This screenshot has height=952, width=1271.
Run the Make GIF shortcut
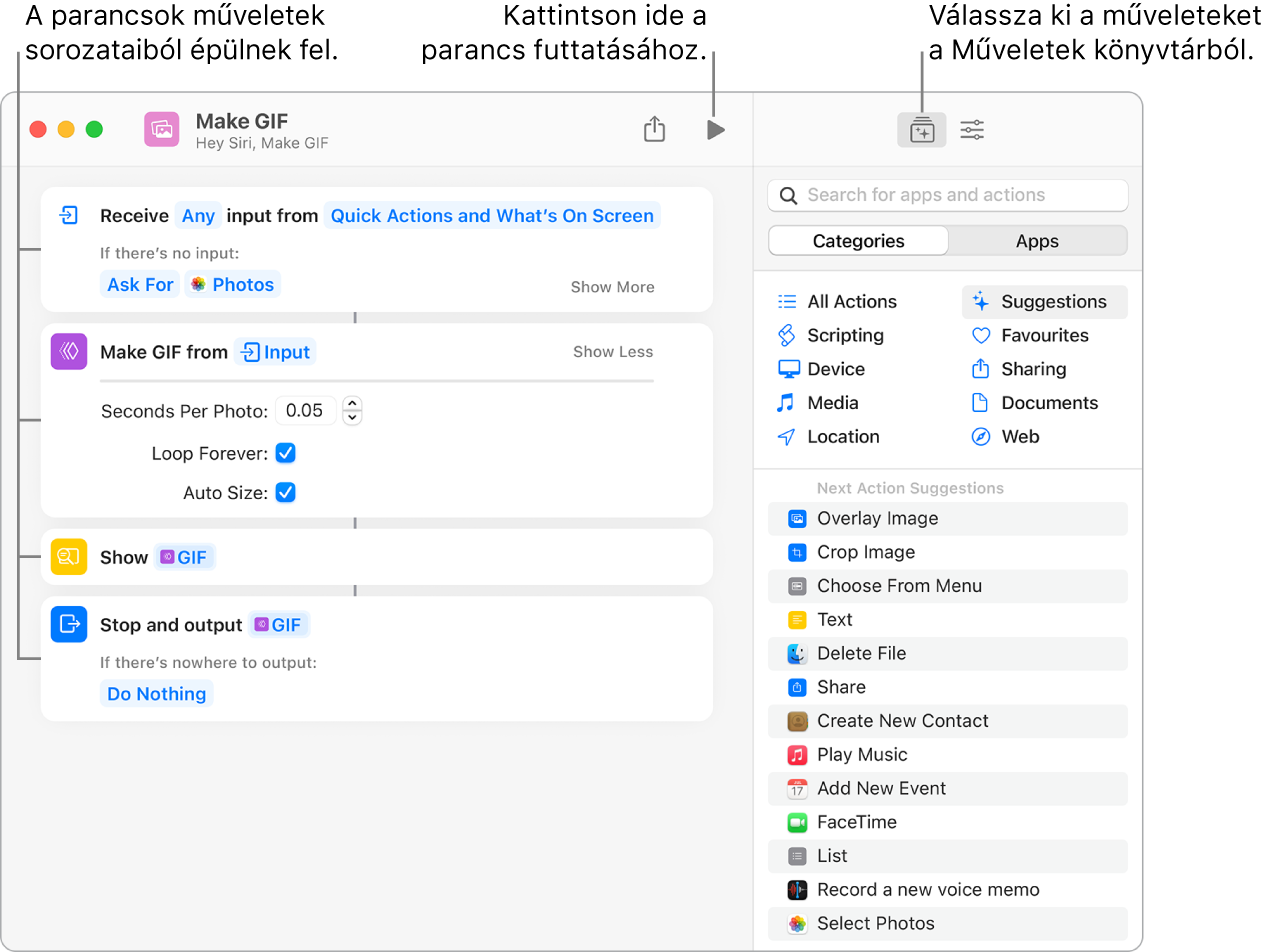715,130
